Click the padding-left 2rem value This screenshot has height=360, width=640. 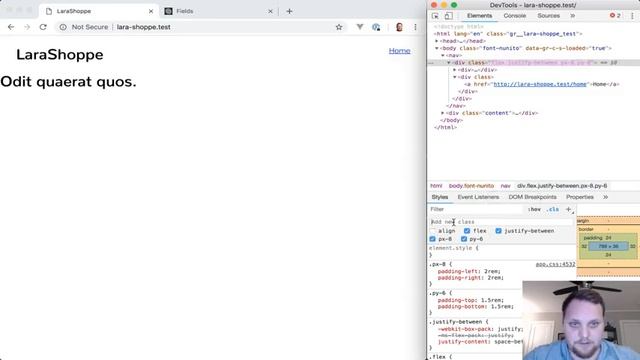492,271
